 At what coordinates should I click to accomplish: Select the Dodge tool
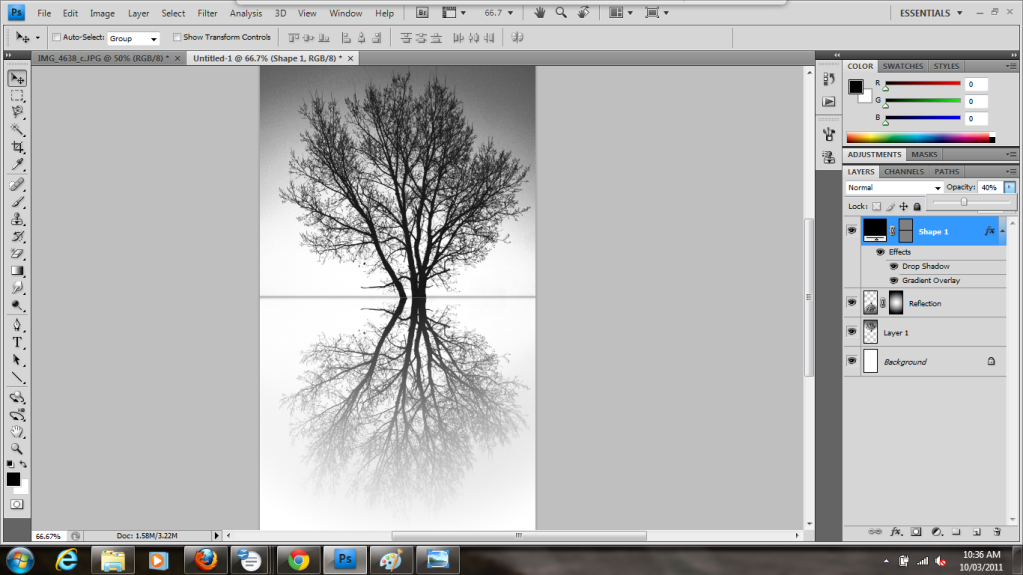[x=17, y=305]
